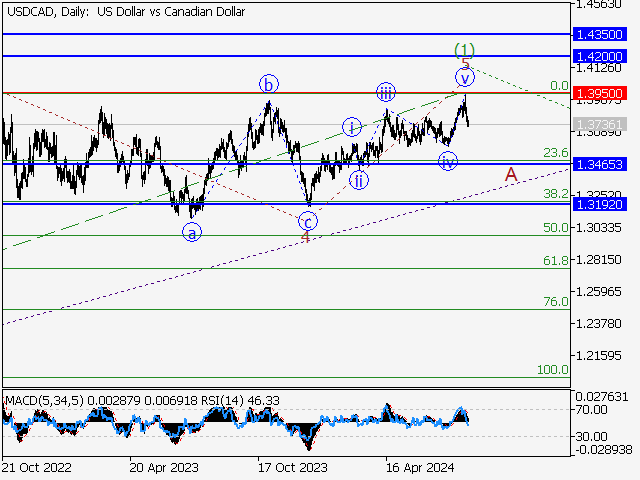
Task: Select the circled wave 'i' label
Action: [x=352, y=127]
